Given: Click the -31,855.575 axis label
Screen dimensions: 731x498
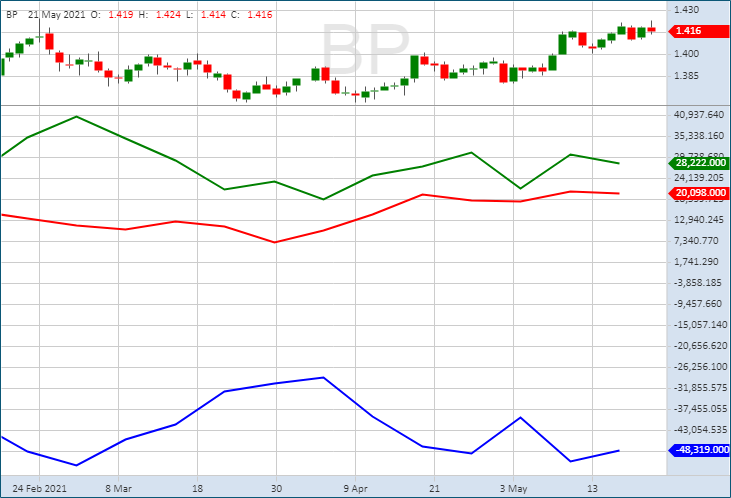Looking at the screenshot, I should tap(700, 387).
